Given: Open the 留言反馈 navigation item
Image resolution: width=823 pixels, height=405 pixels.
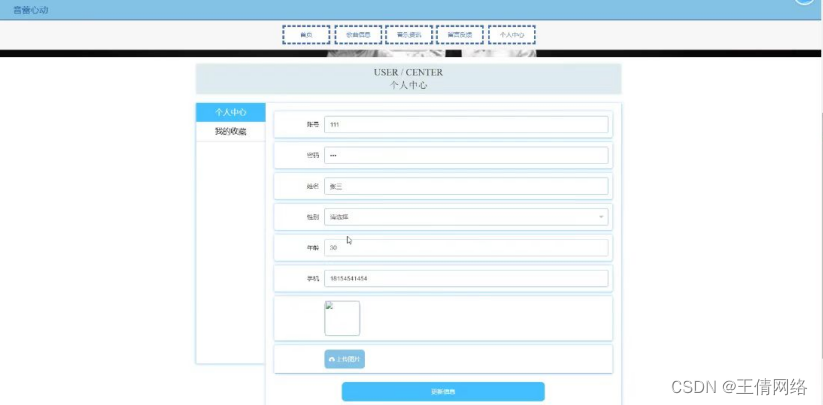Looking at the screenshot, I should point(460,35).
